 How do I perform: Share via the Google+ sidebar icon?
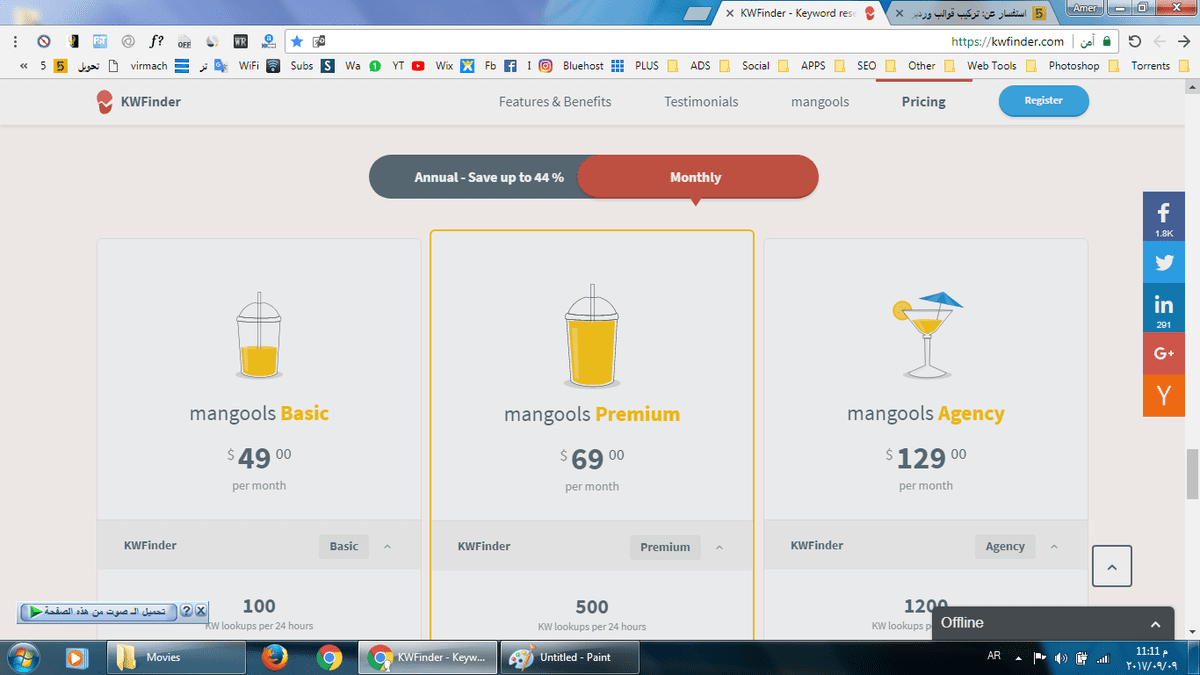tap(1164, 353)
